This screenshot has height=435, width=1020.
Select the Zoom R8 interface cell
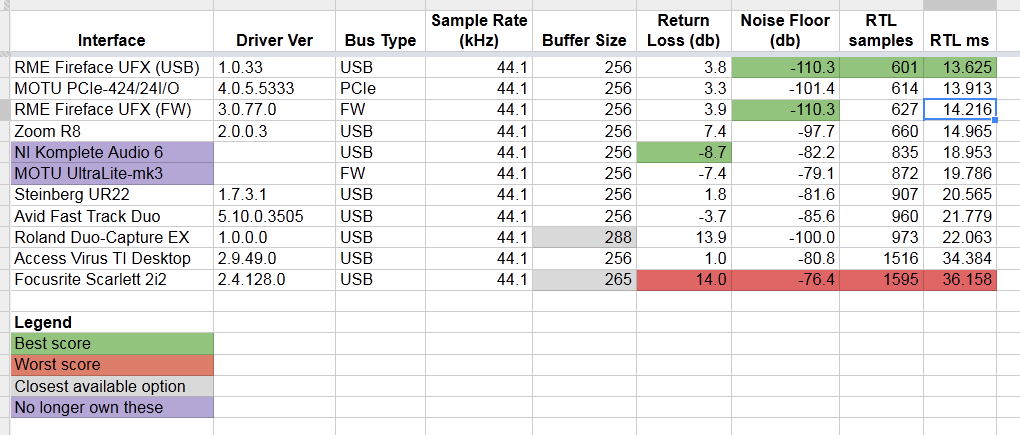click(x=112, y=131)
